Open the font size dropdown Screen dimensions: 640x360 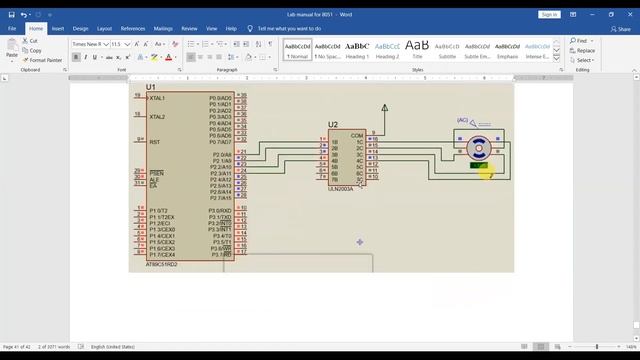coord(127,44)
